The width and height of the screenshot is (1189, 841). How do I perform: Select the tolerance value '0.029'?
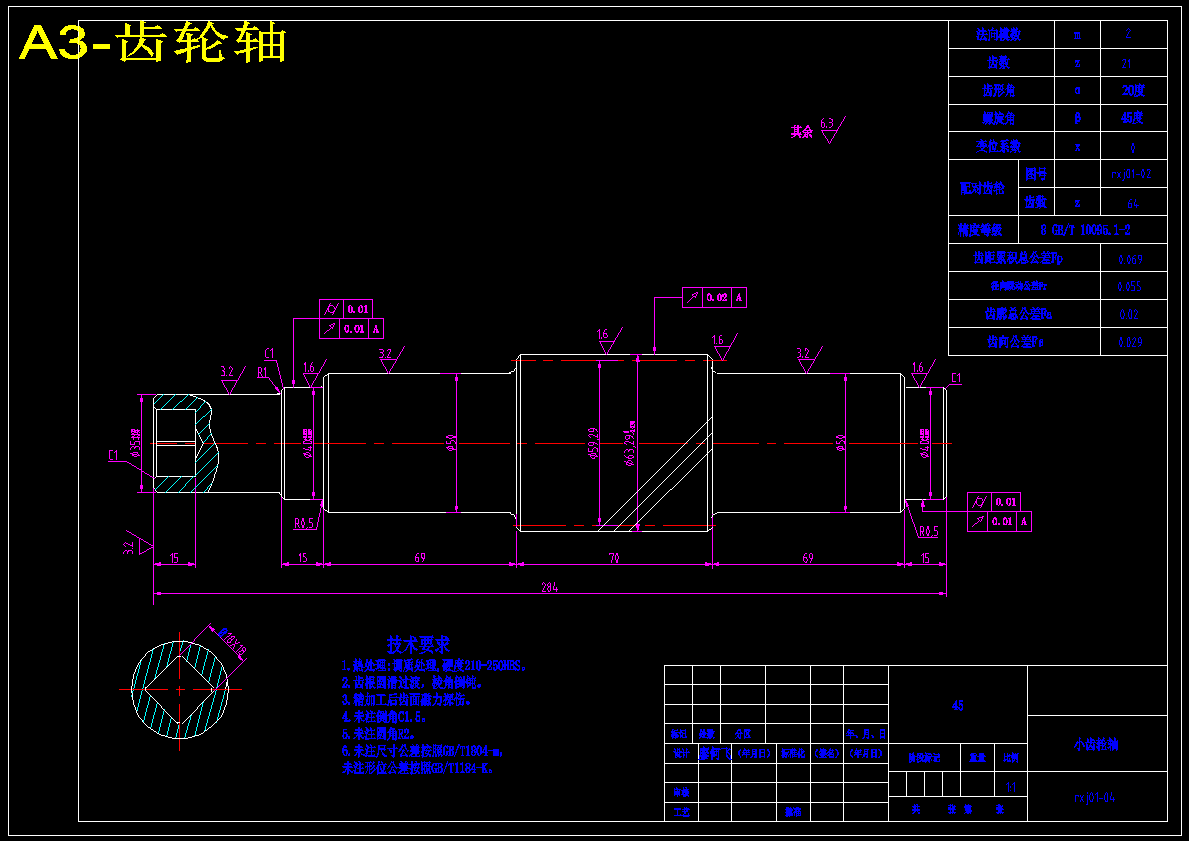pyautogui.click(x=1130, y=343)
